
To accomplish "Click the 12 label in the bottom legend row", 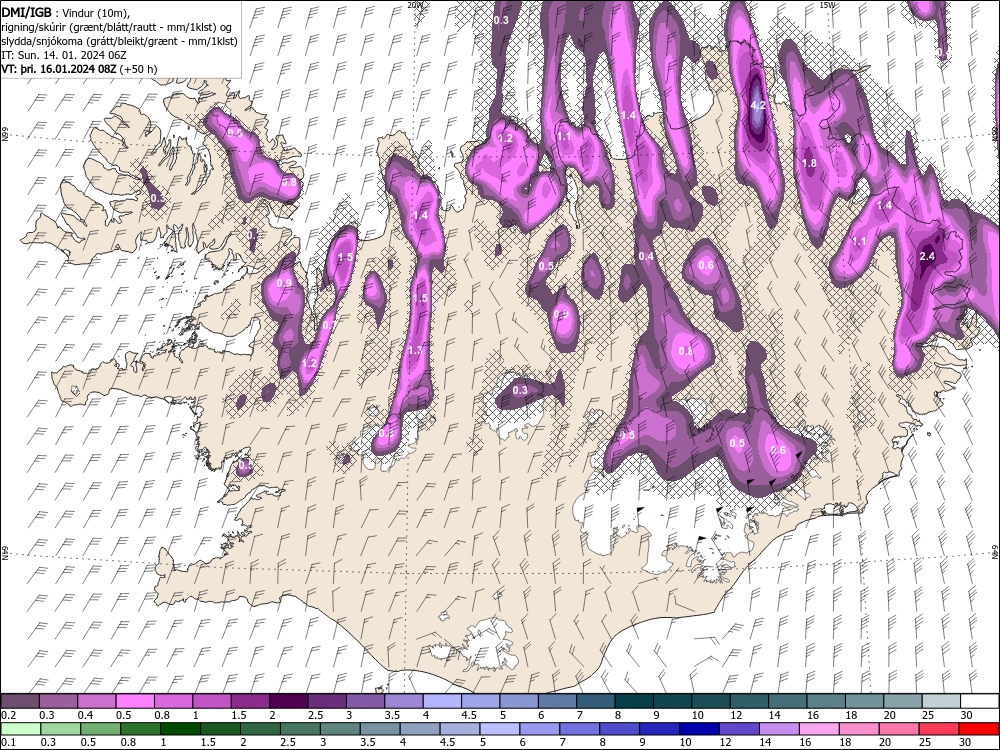I will pyautogui.click(x=726, y=742).
